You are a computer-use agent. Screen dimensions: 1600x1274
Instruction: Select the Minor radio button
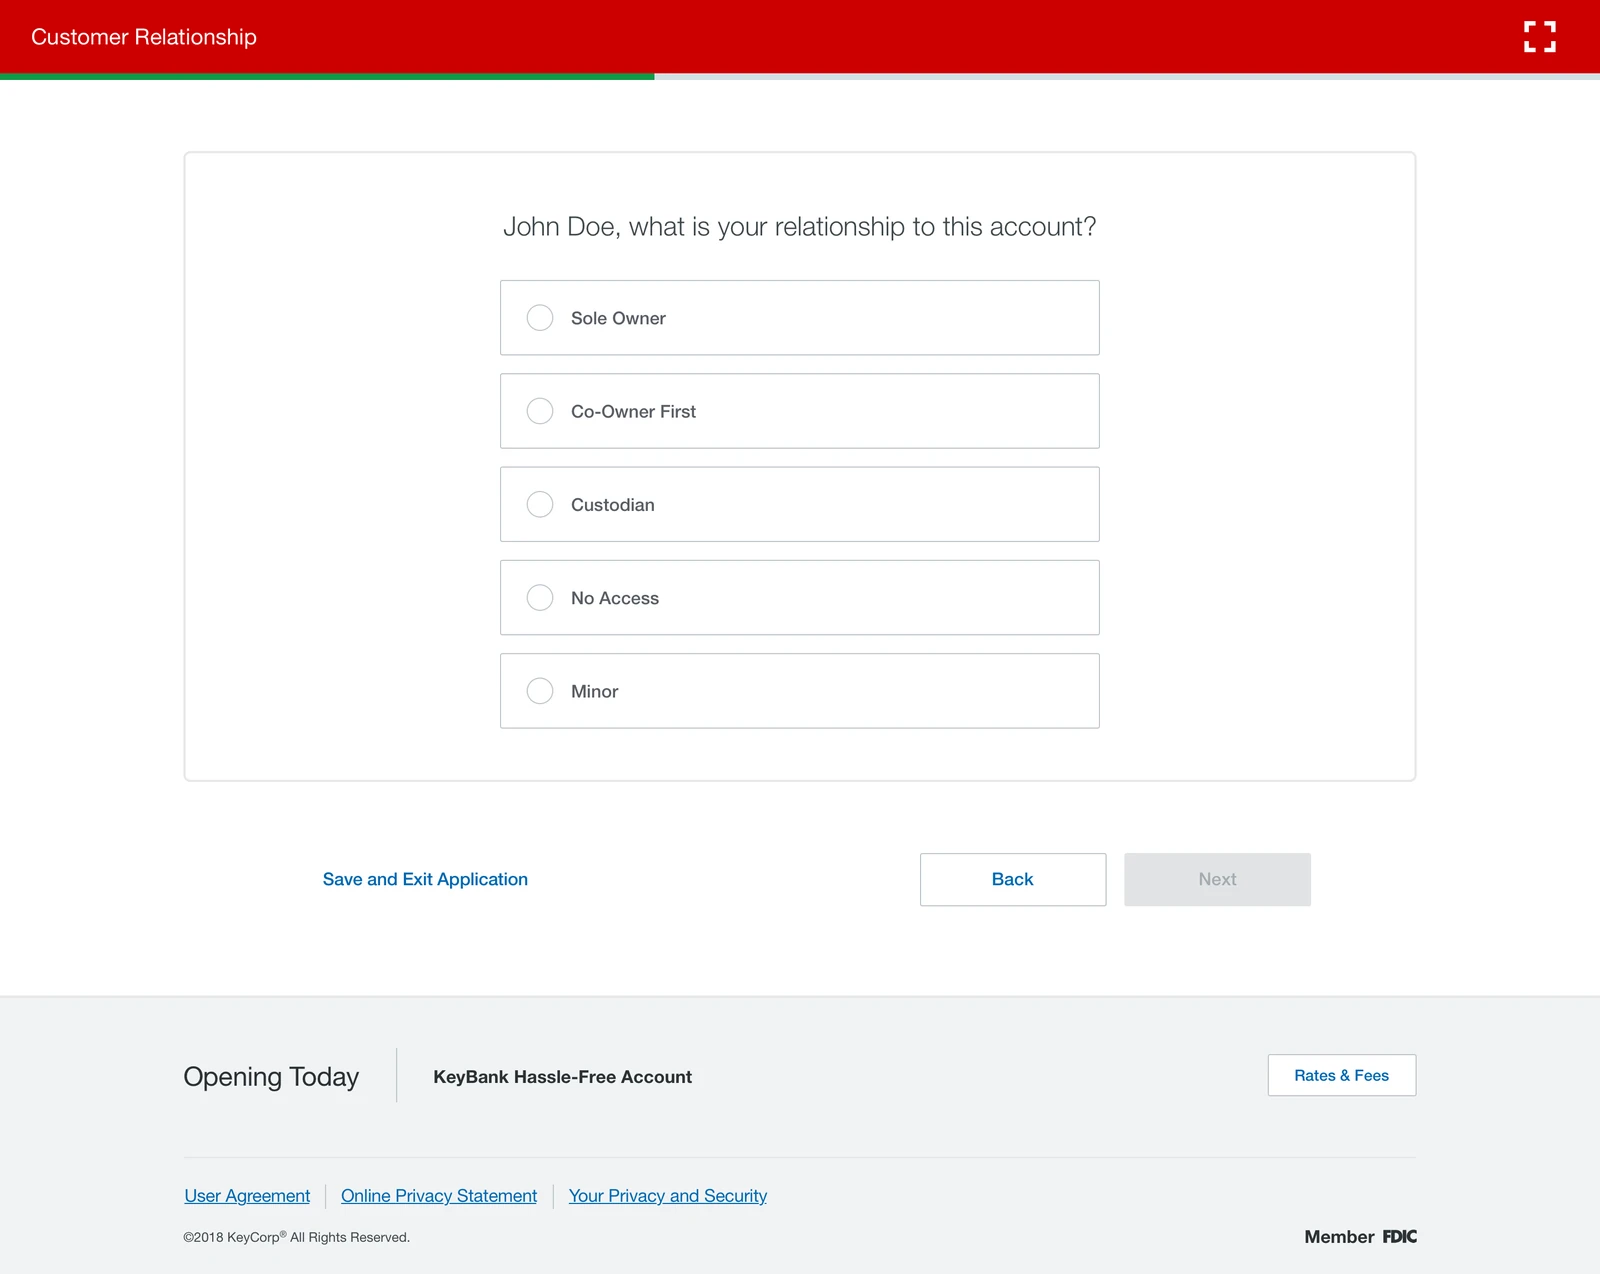click(x=540, y=691)
